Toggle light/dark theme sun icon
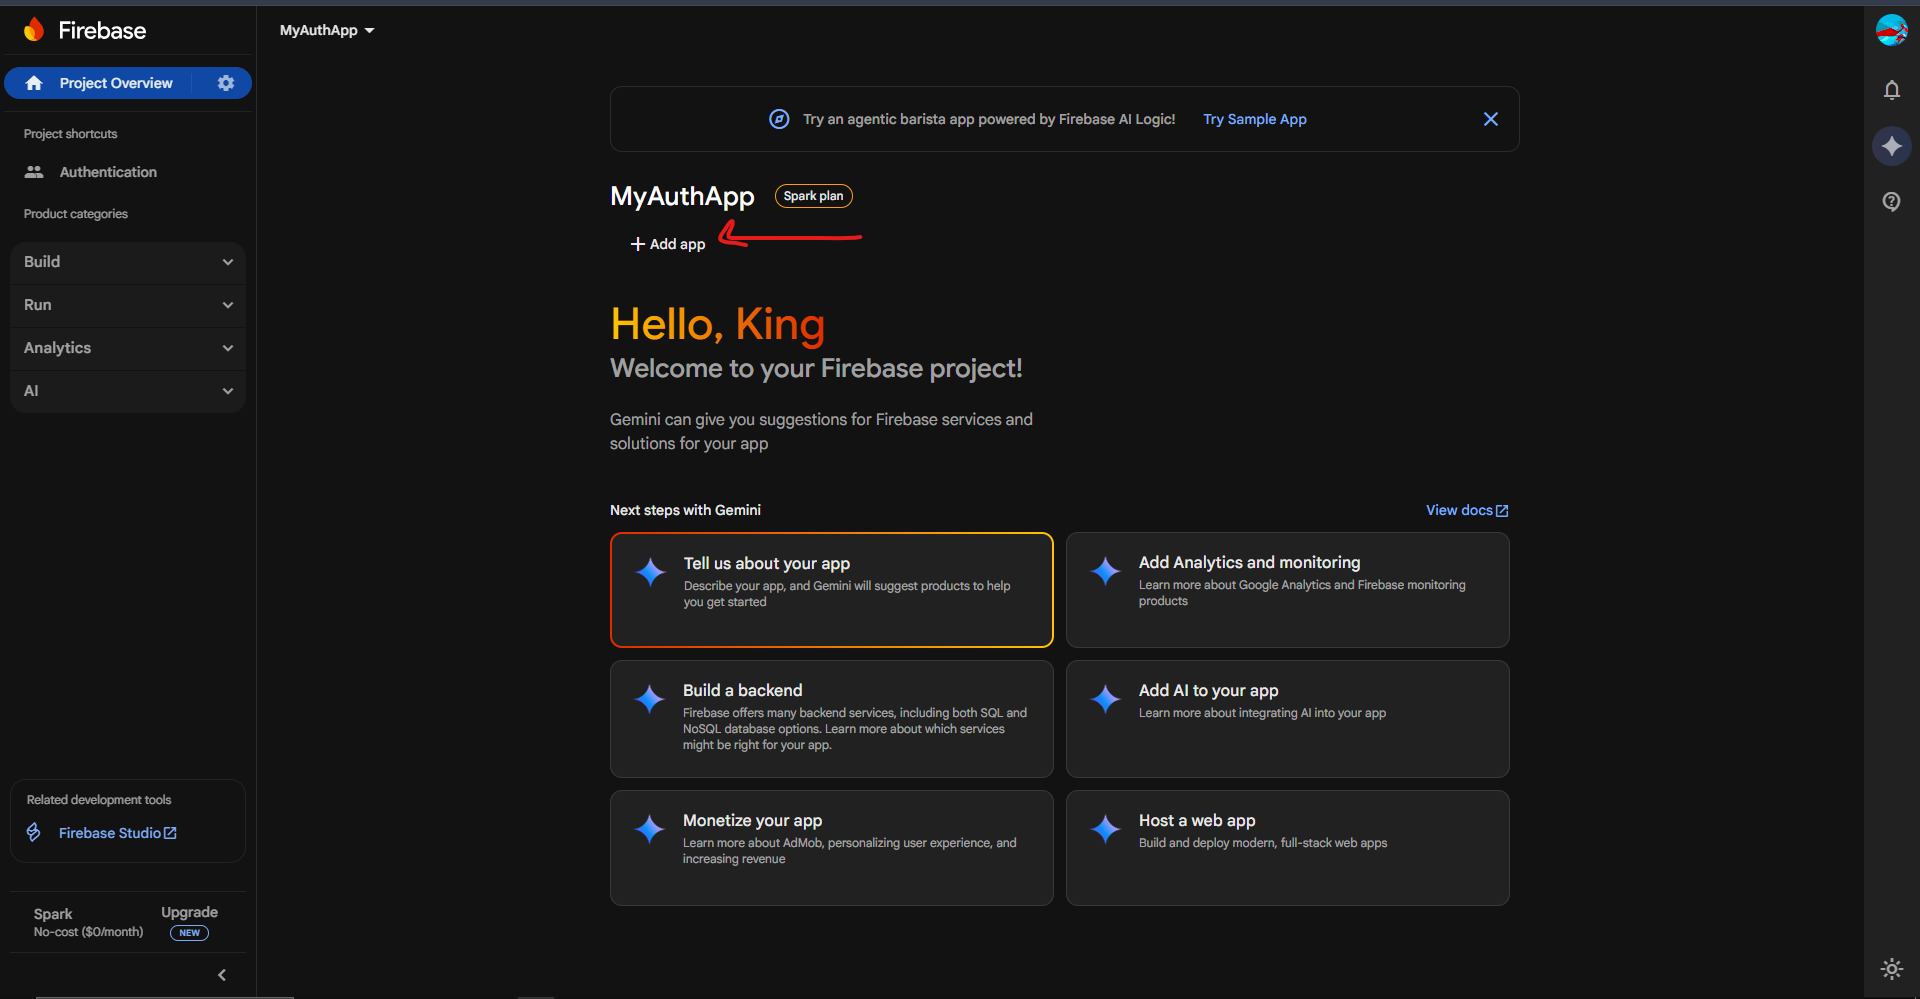This screenshot has width=1920, height=999. [x=1891, y=968]
